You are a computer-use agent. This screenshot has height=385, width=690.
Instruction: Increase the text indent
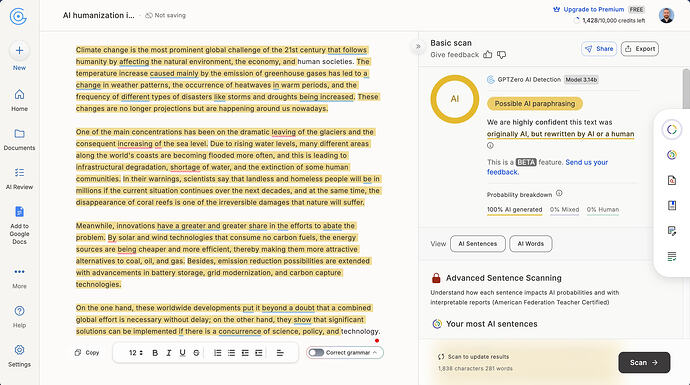259,353
